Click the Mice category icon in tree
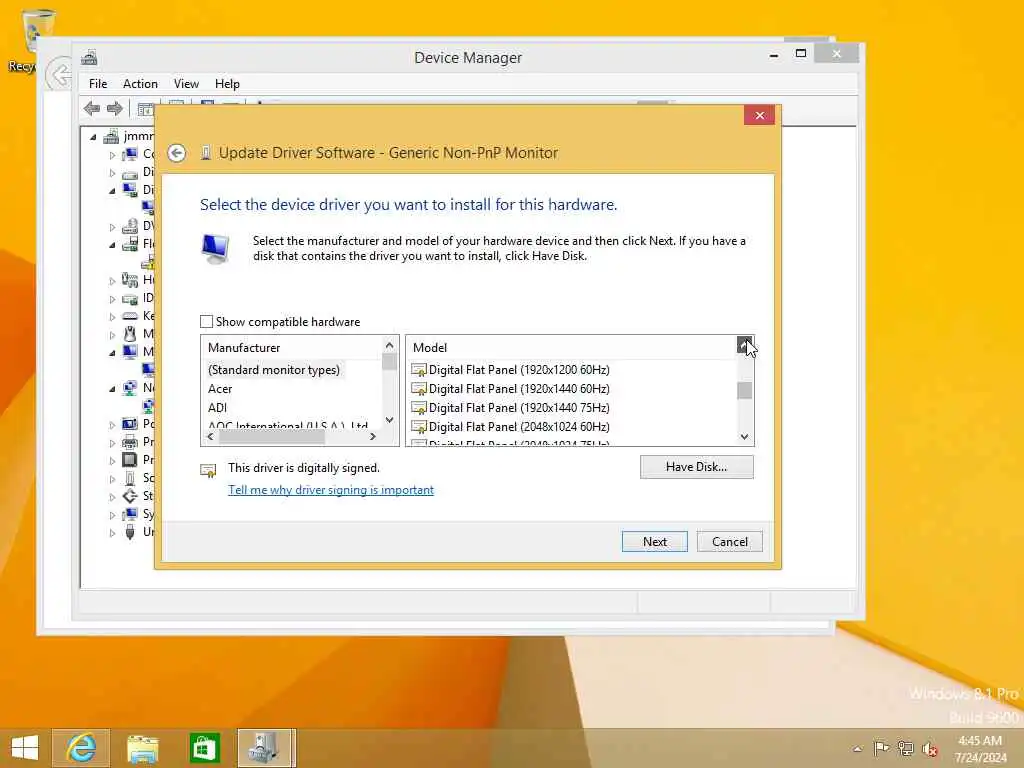The height and width of the screenshot is (768, 1024). click(130, 334)
